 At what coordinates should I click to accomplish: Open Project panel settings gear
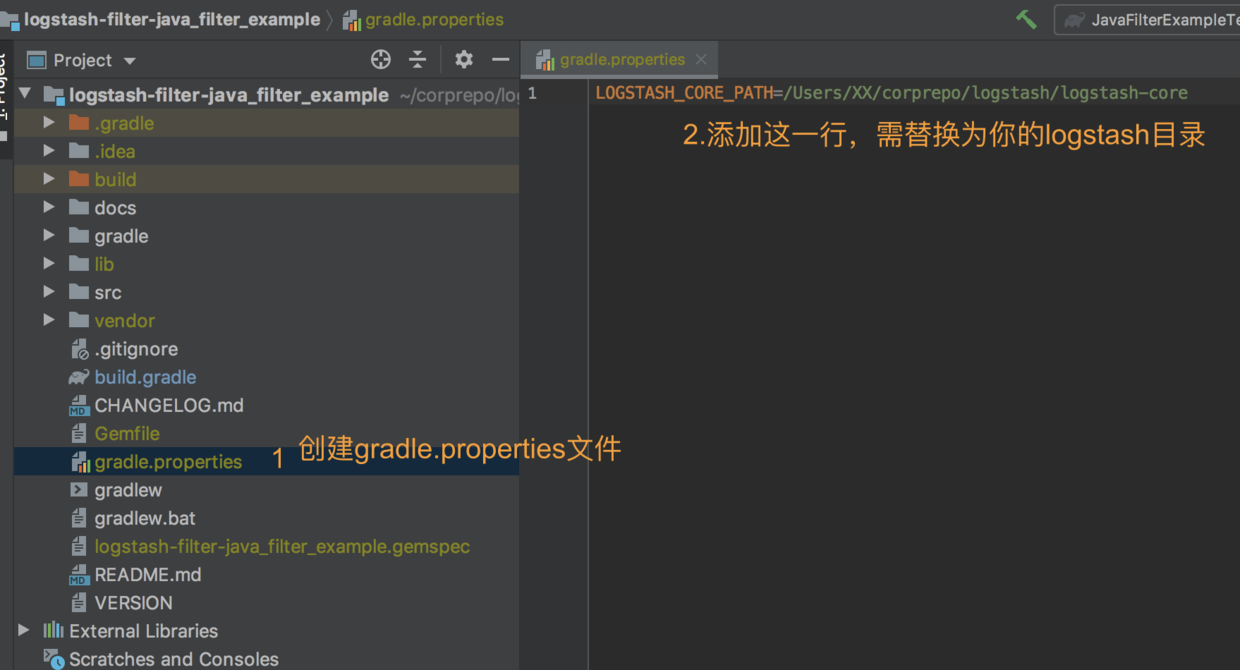(x=464, y=60)
